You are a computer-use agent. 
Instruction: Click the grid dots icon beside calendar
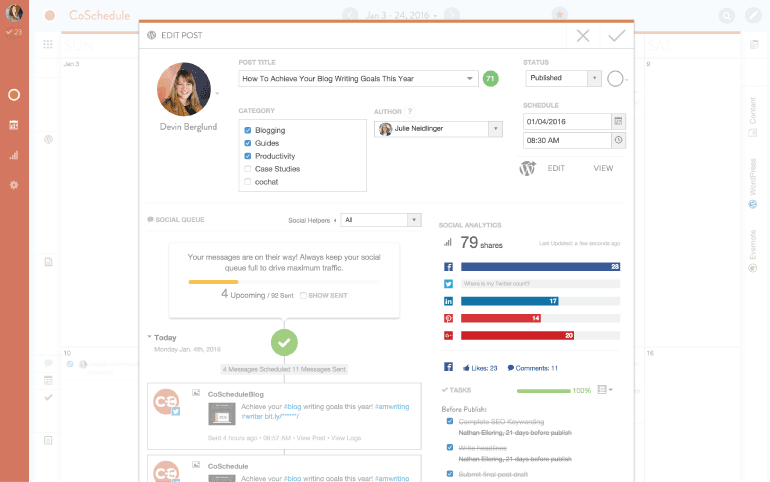[x=48, y=45]
